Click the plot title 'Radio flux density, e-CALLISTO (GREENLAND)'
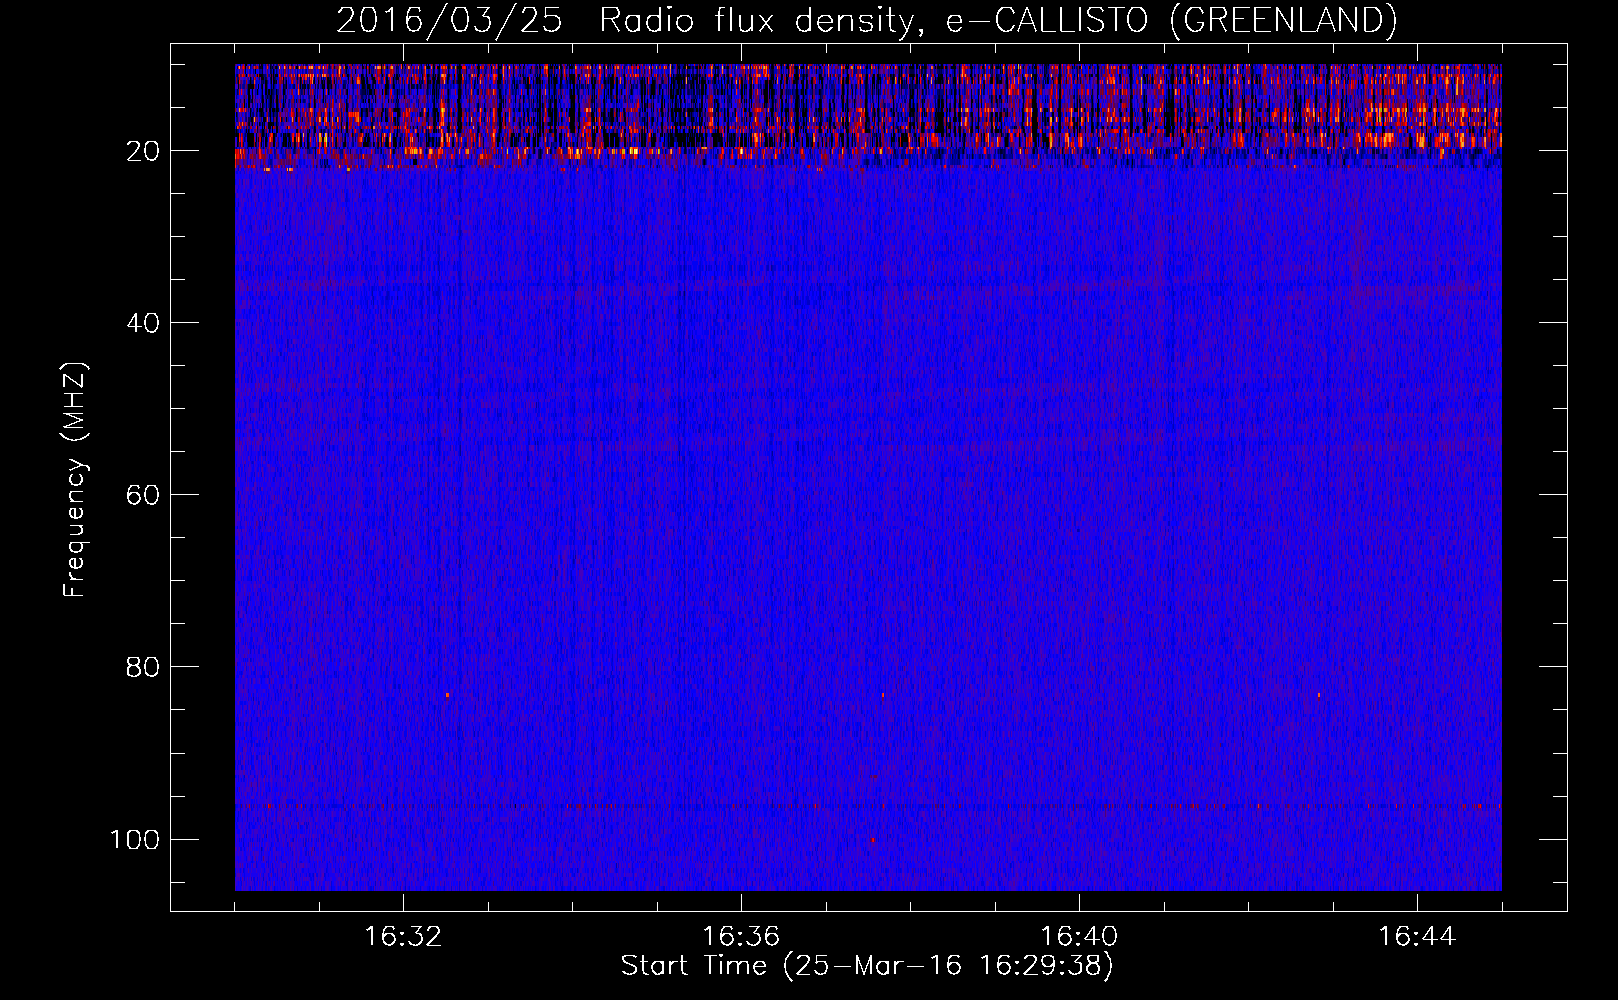The width and height of the screenshot is (1618, 1000). [x=998, y=21]
